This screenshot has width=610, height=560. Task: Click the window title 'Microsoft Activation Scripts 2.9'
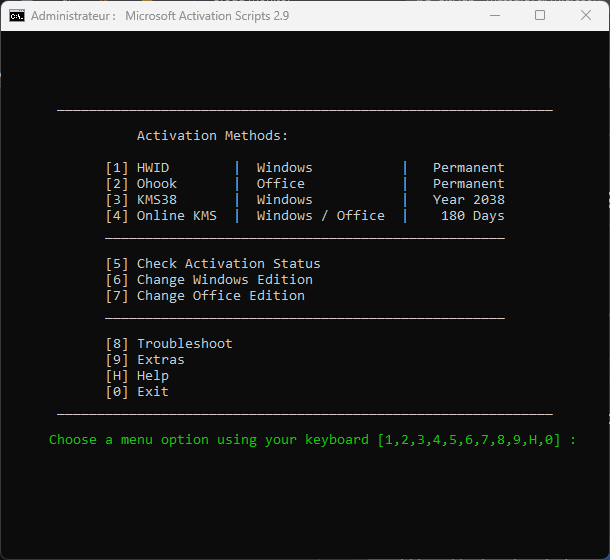click(207, 16)
